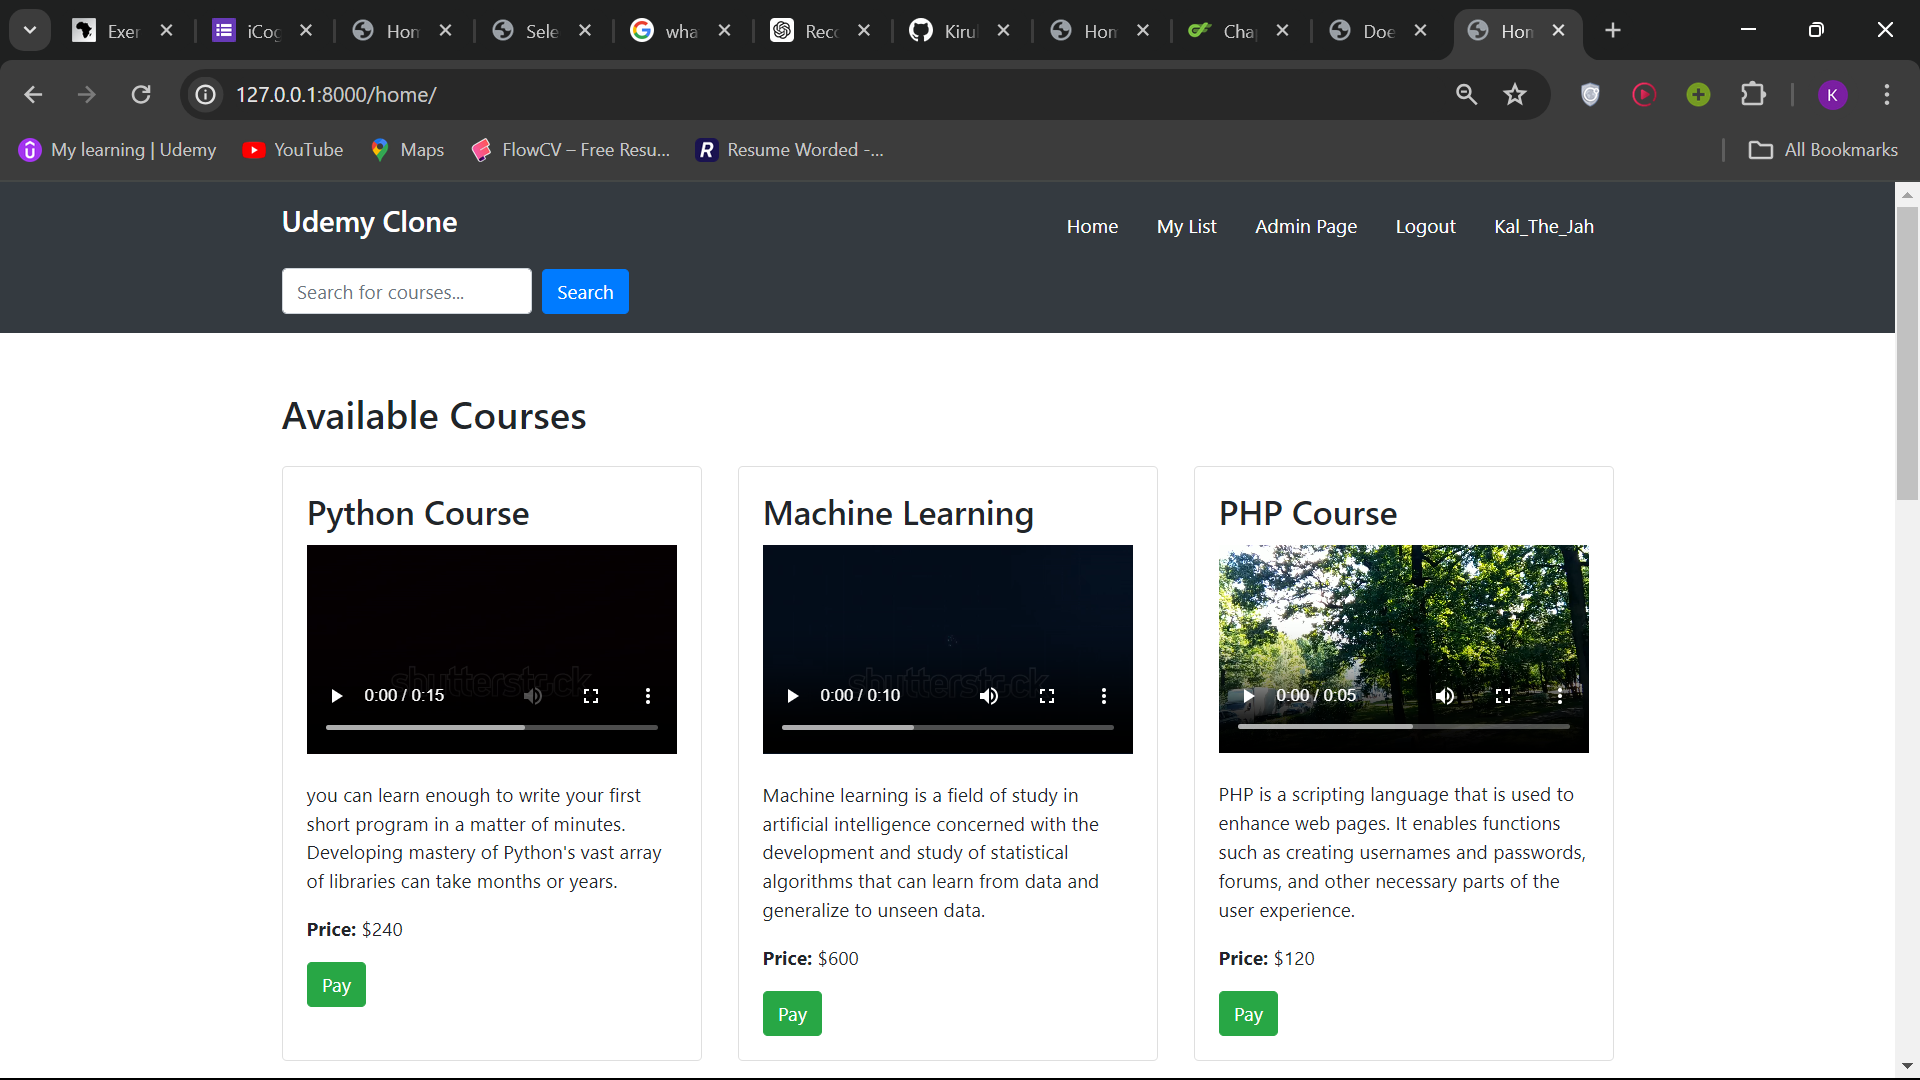This screenshot has height=1080, width=1920.
Task: Open My List in navigation
Action: 1186,227
